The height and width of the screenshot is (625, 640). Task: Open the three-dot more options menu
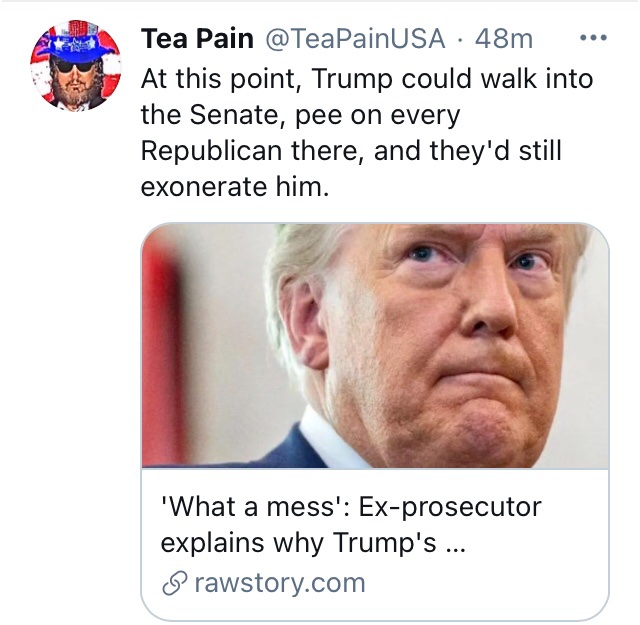(593, 39)
